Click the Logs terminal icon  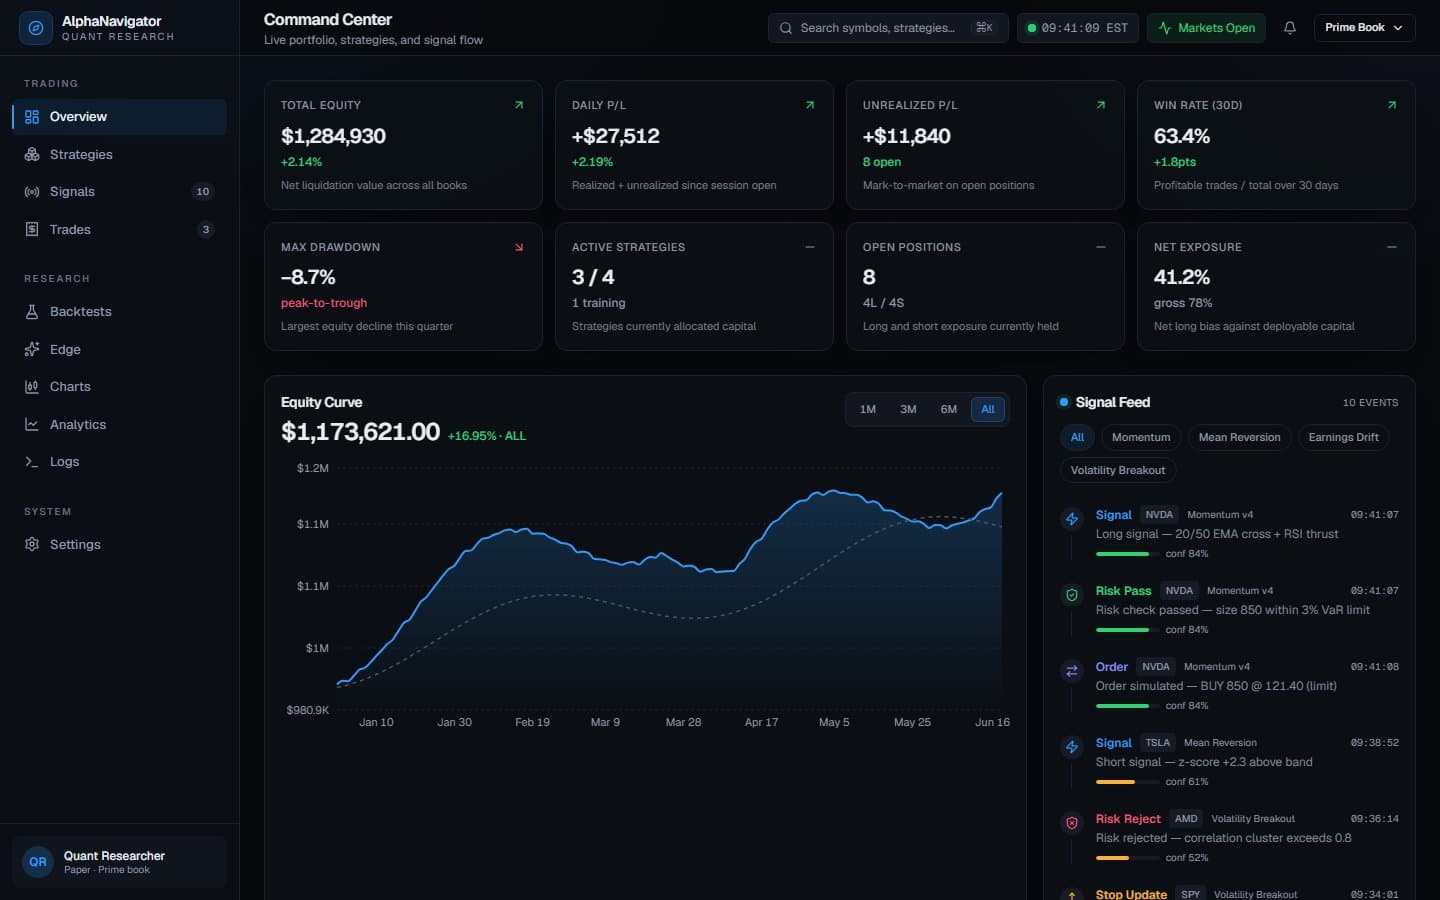[x=32, y=462]
